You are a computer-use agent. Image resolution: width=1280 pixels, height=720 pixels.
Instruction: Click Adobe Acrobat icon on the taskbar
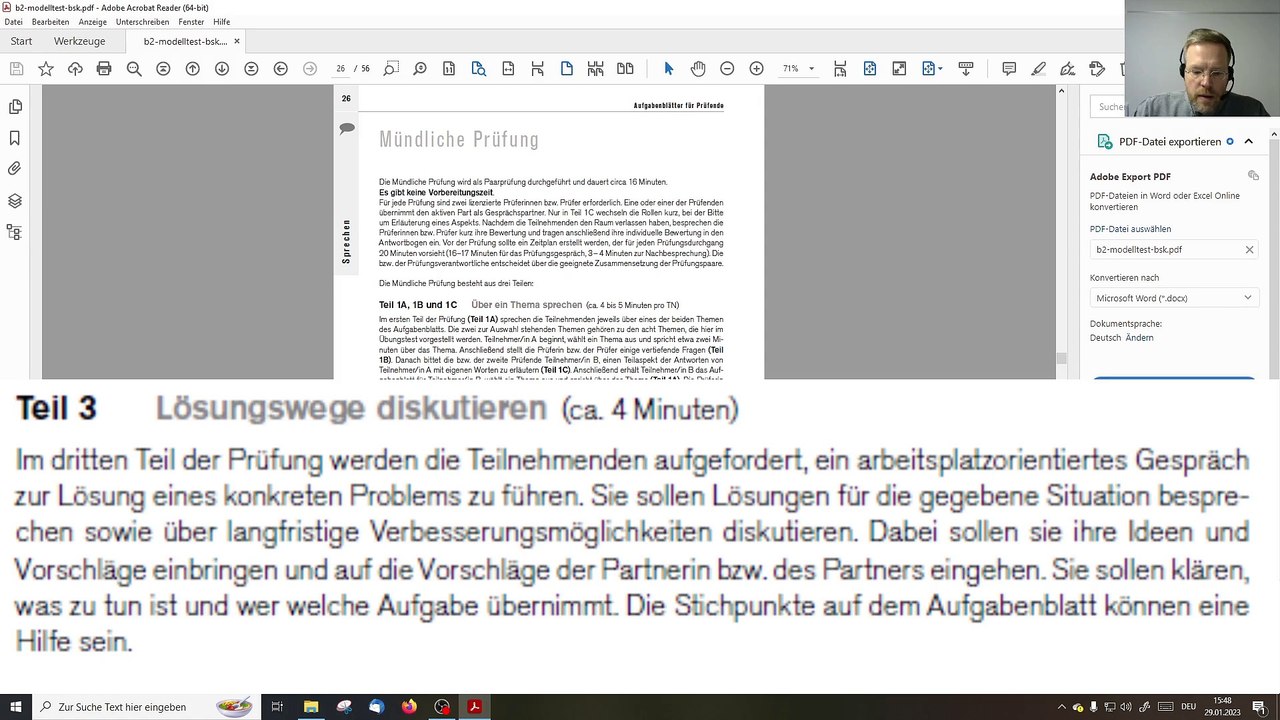pos(474,707)
